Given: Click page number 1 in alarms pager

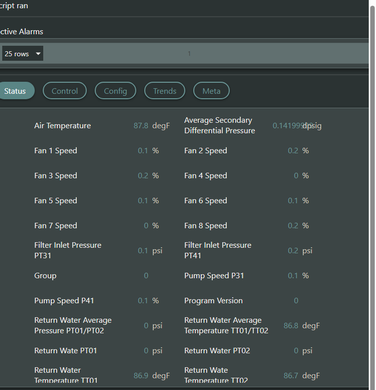Looking at the screenshot, I should coord(189,54).
